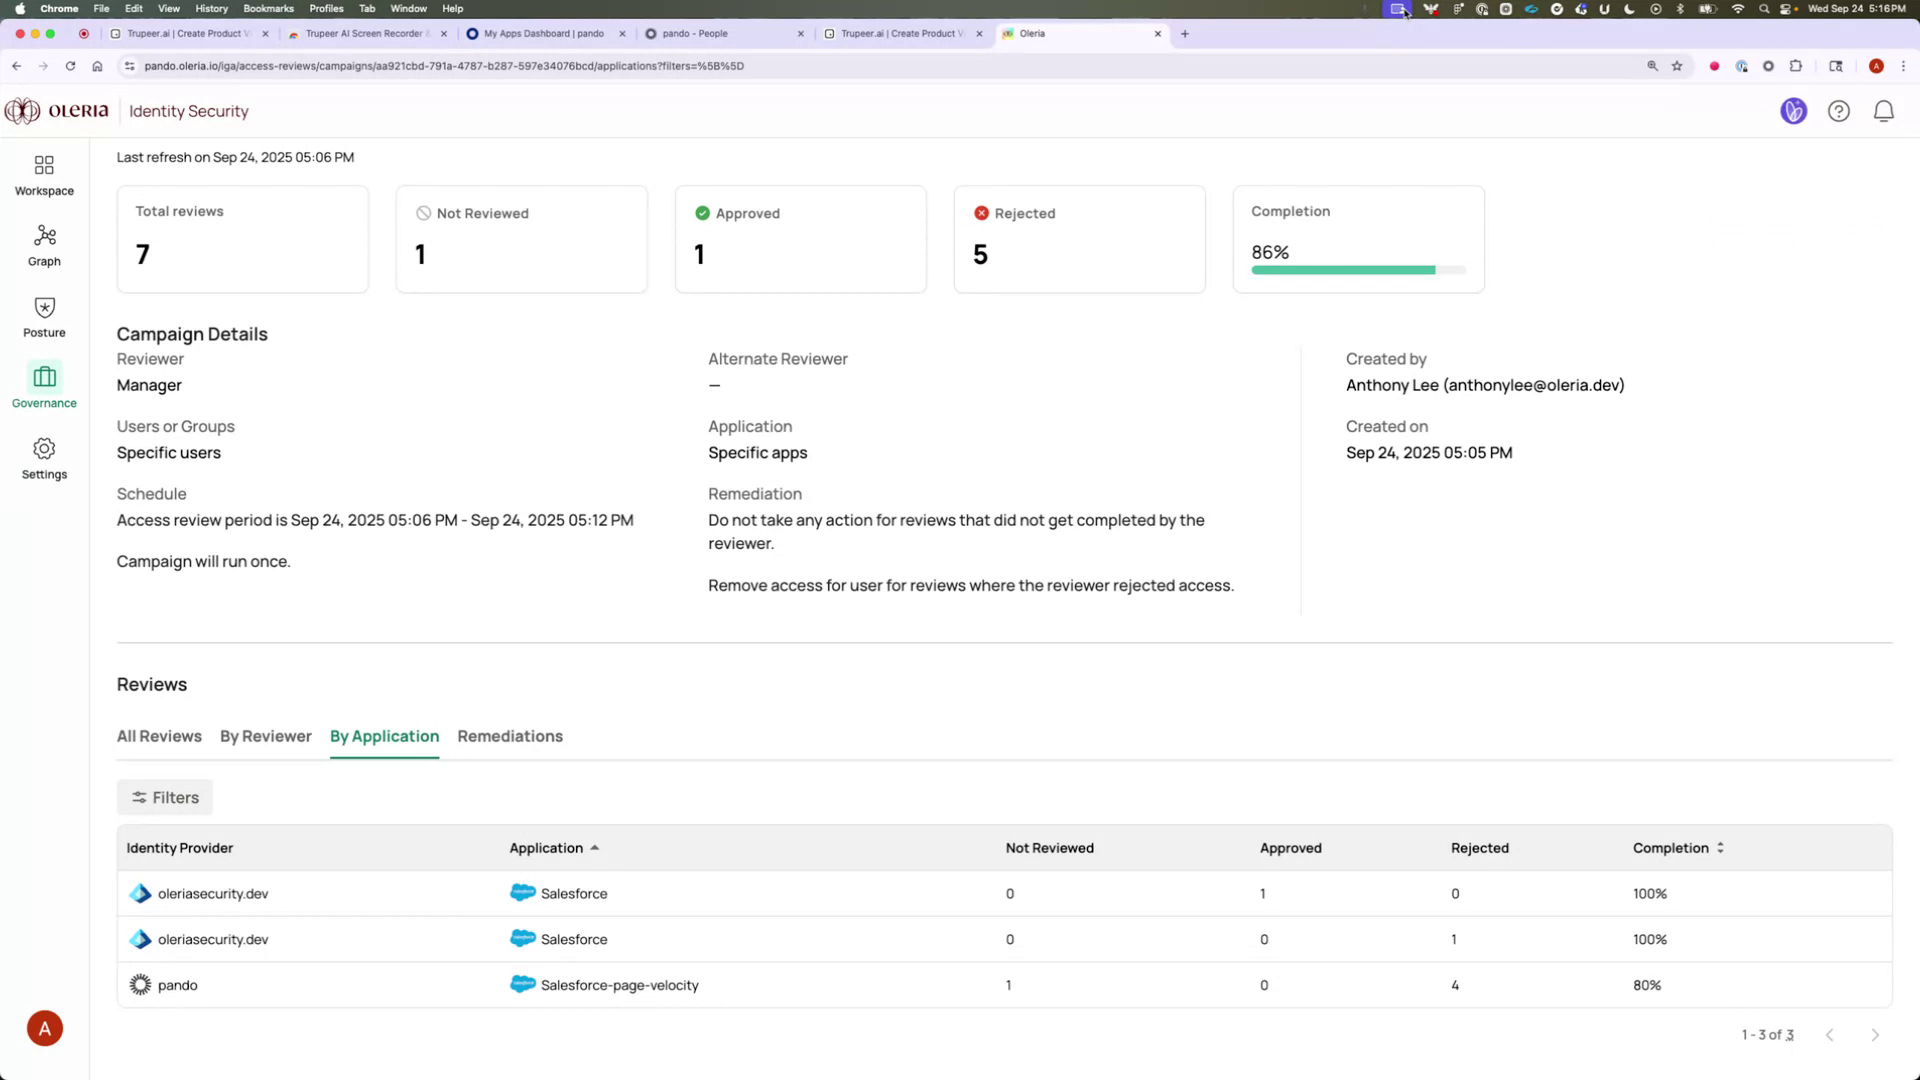Open the Graph view from the sidebar
The width and height of the screenshot is (1920, 1080).
[x=44, y=245]
